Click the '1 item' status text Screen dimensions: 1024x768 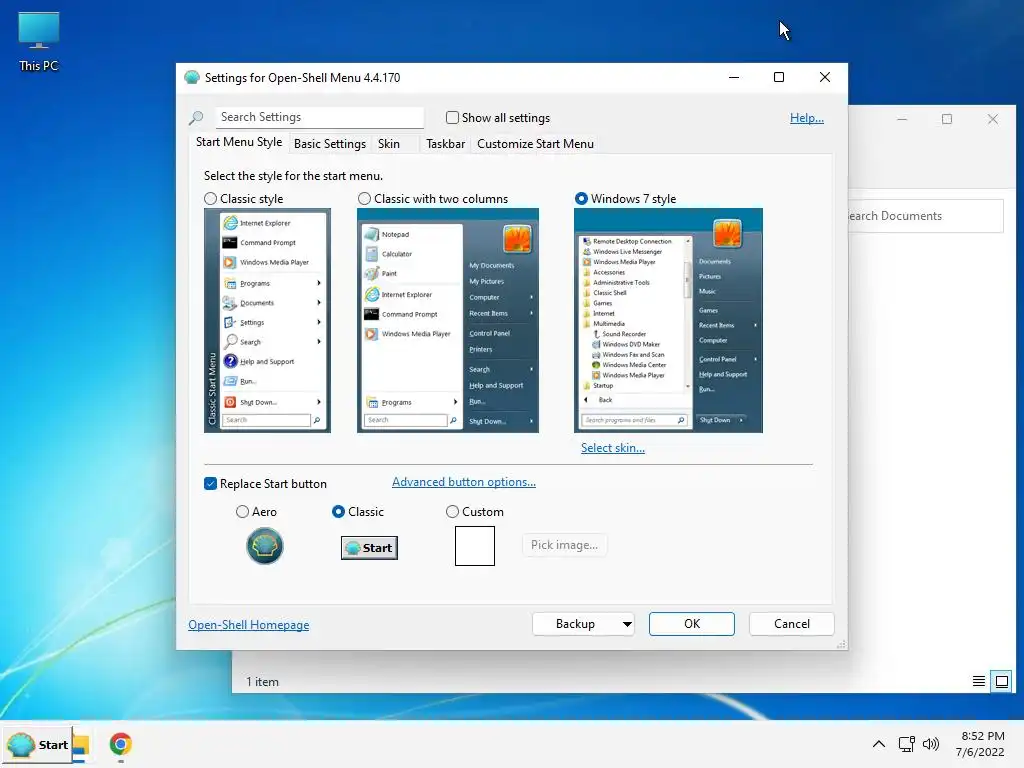point(263,682)
